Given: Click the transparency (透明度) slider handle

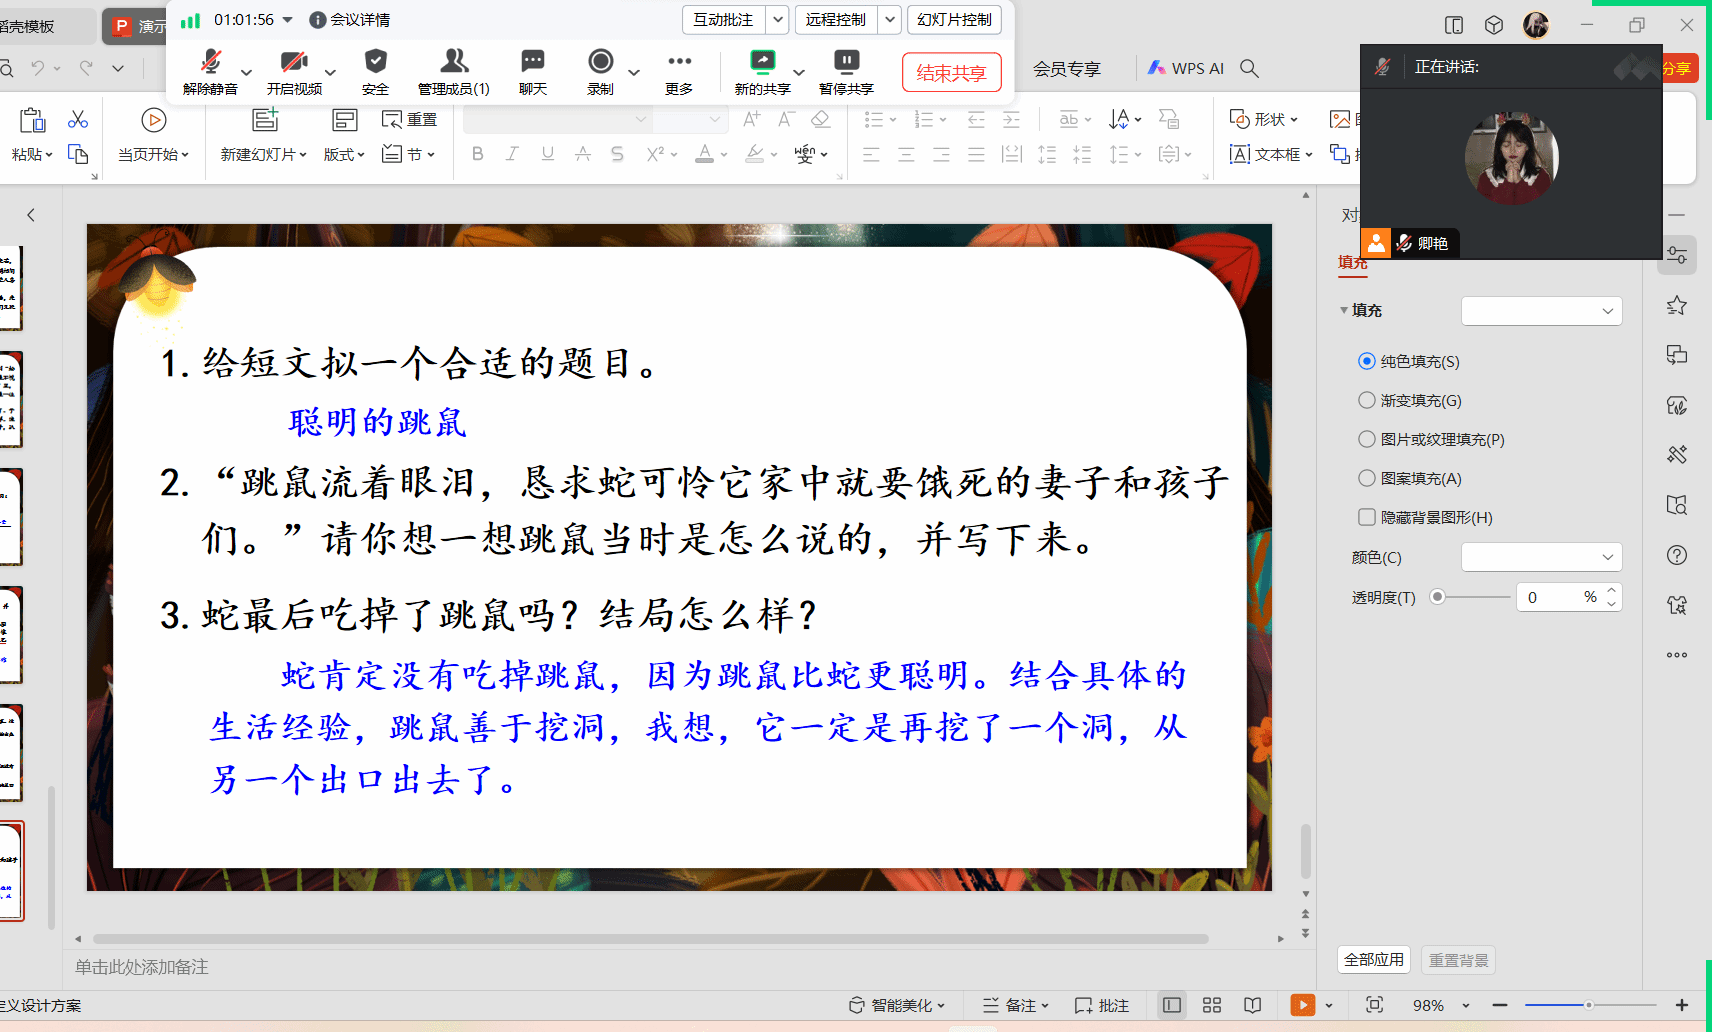Looking at the screenshot, I should [1438, 597].
